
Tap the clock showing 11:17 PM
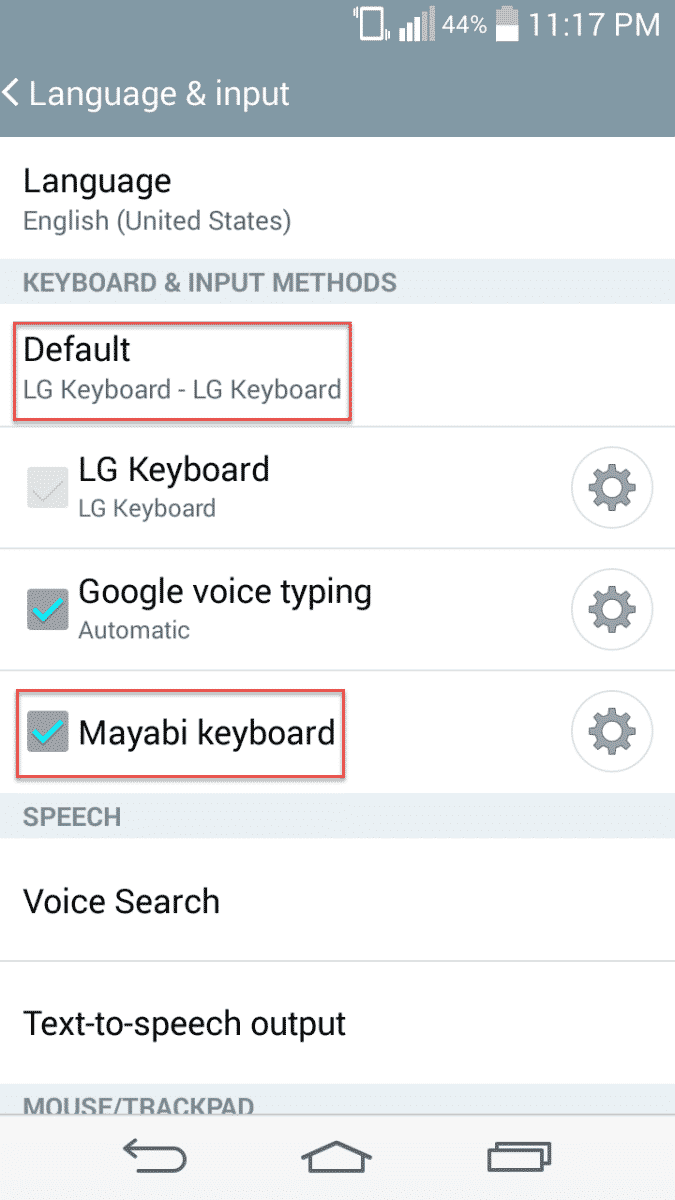(594, 25)
